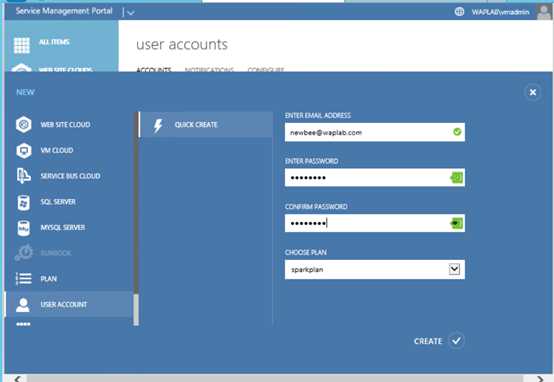
Task: Click the 'user accounts' page heading
Action: click(182, 45)
